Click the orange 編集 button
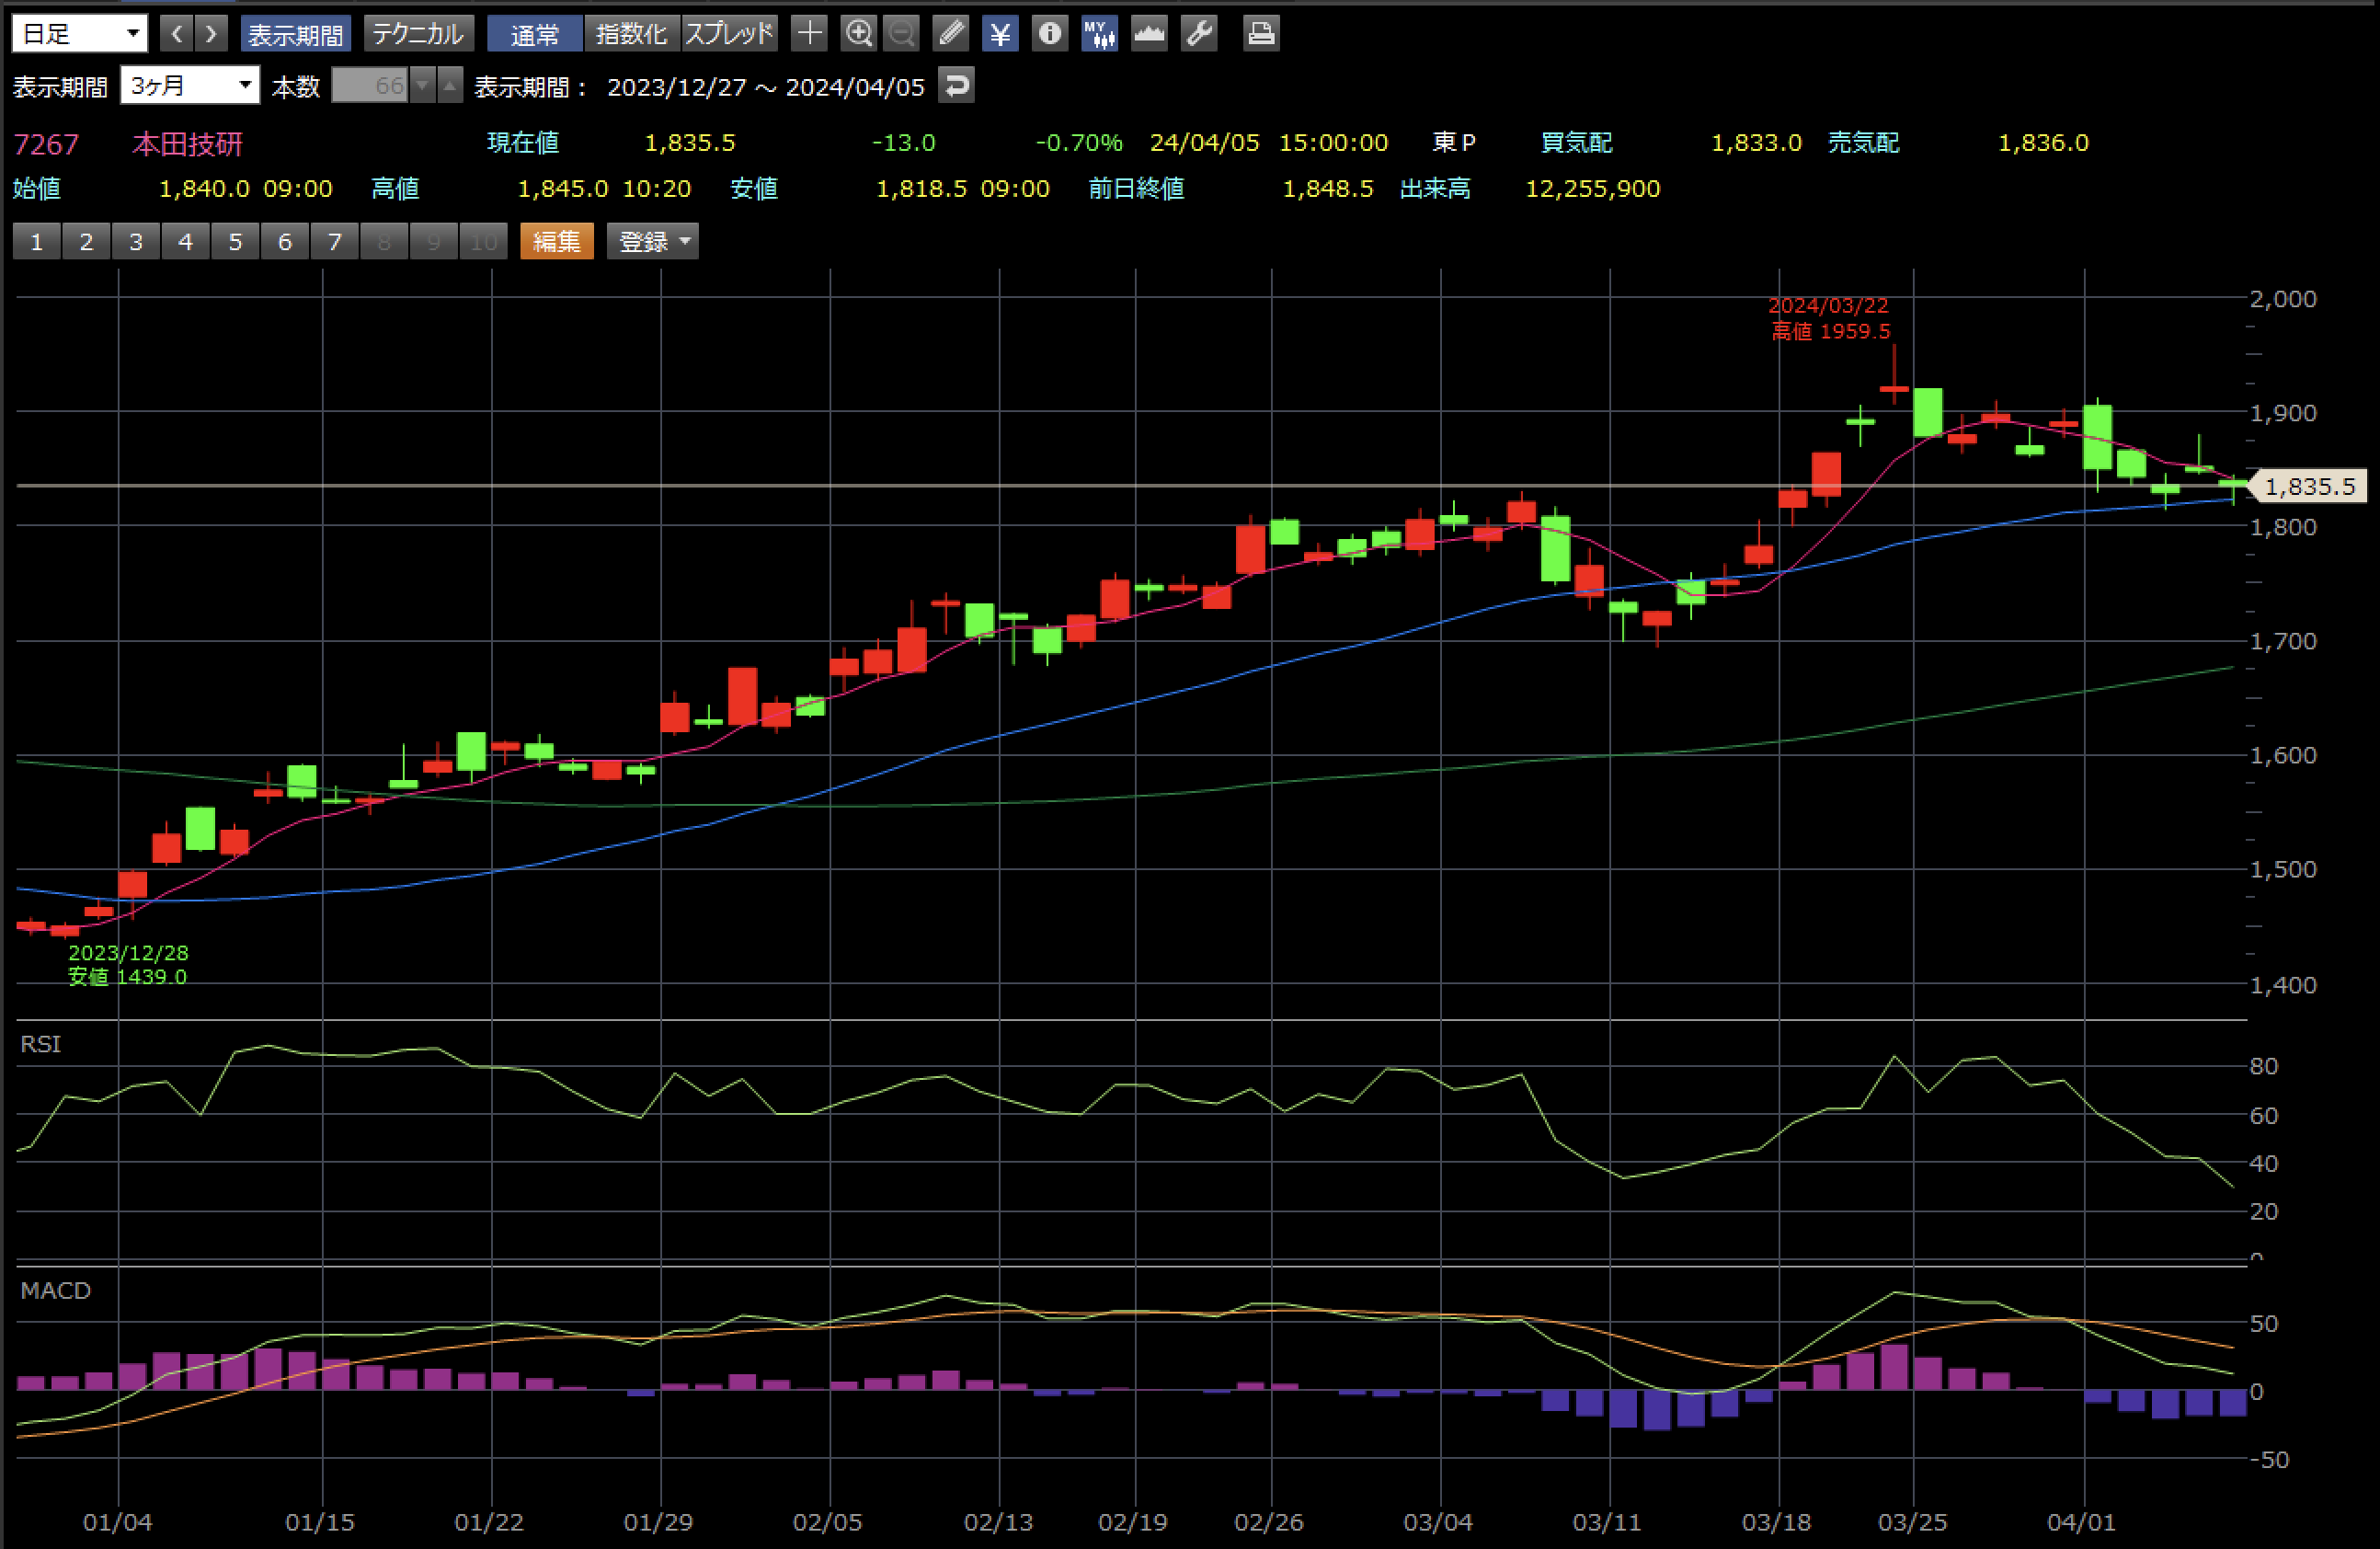Image resolution: width=2380 pixels, height=1549 pixels. [x=556, y=241]
